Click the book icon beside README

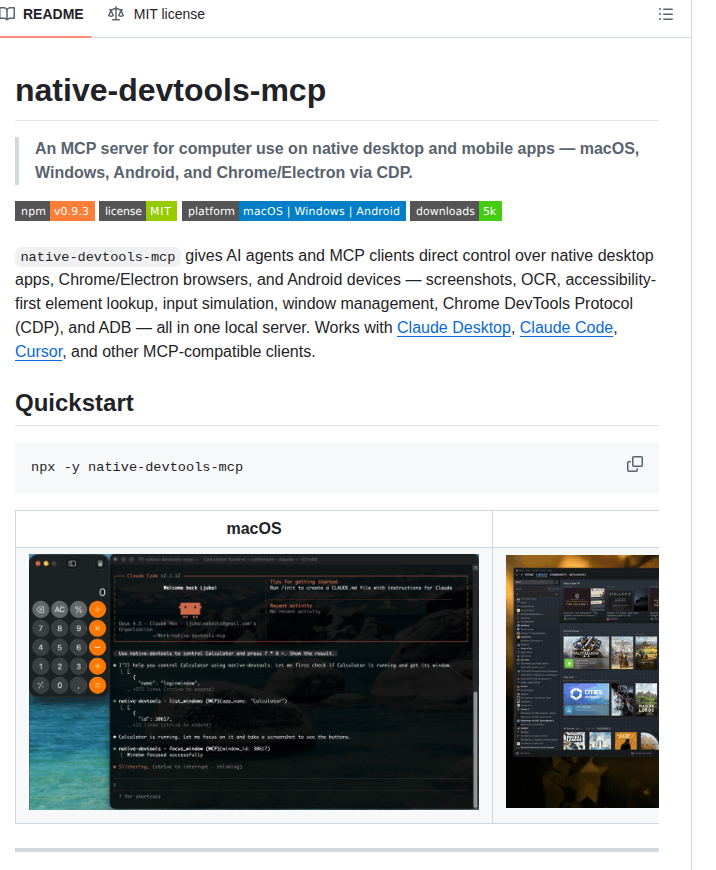pyautogui.click(x=7, y=14)
